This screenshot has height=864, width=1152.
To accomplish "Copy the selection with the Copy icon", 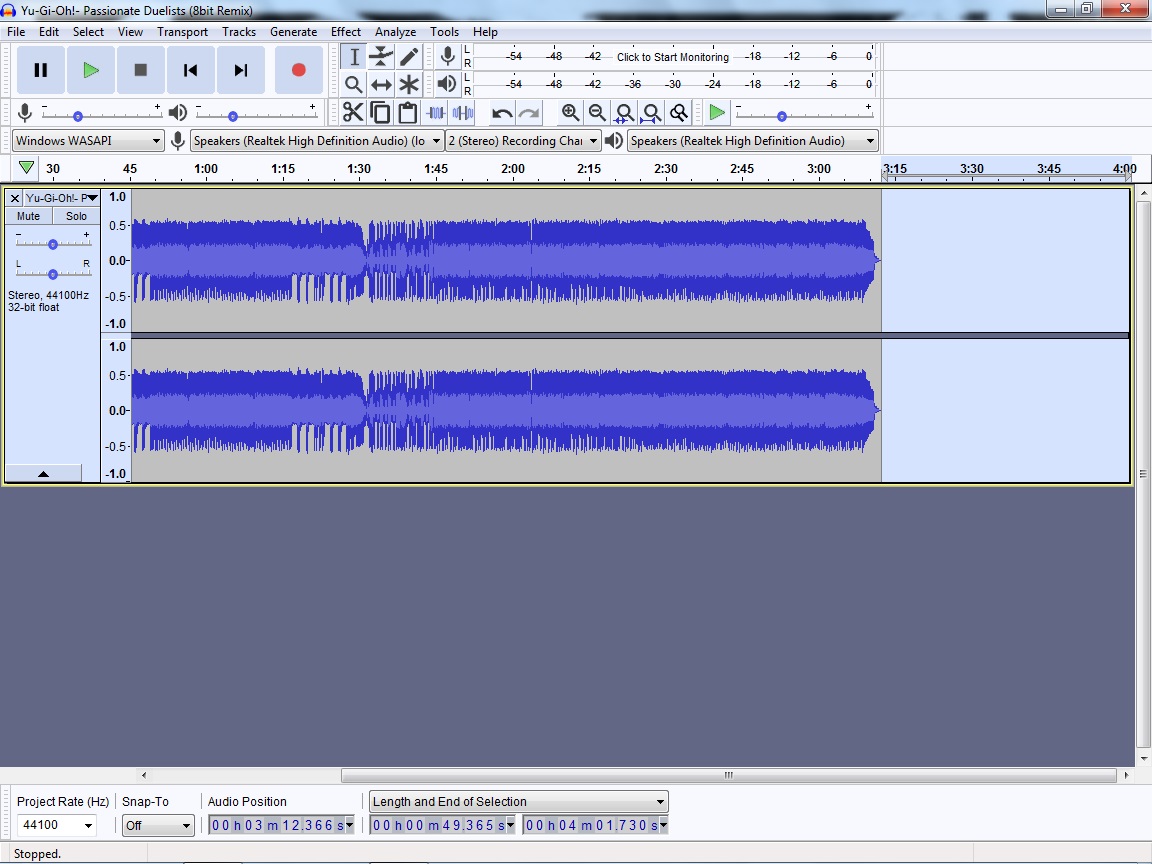I will [381, 112].
